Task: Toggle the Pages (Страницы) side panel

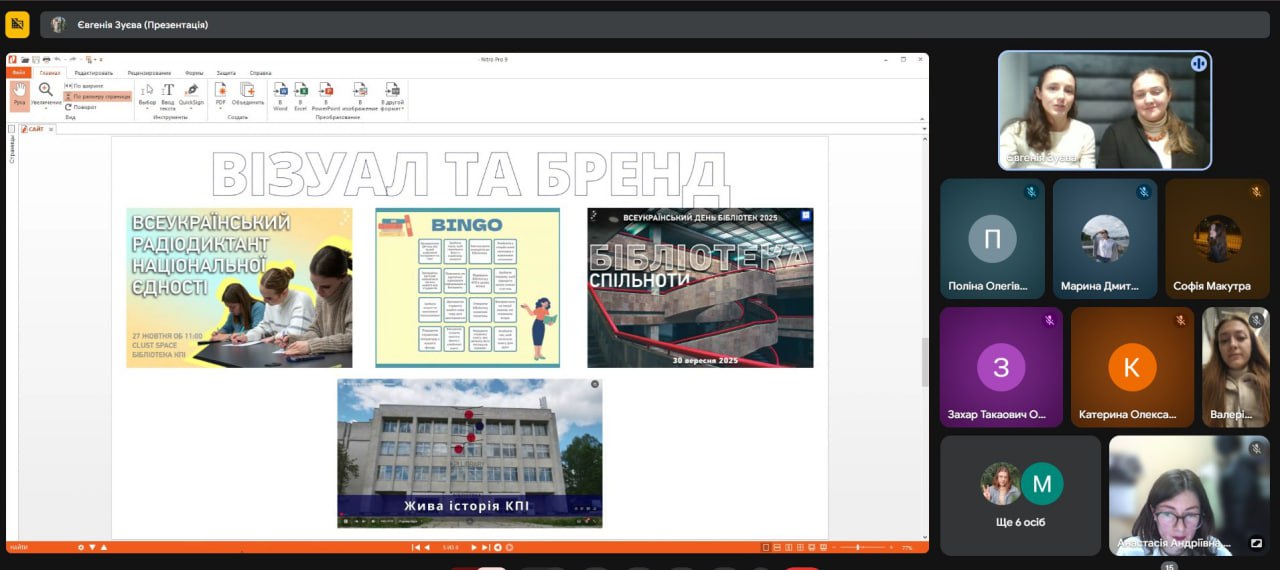Action: click(12, 150)
